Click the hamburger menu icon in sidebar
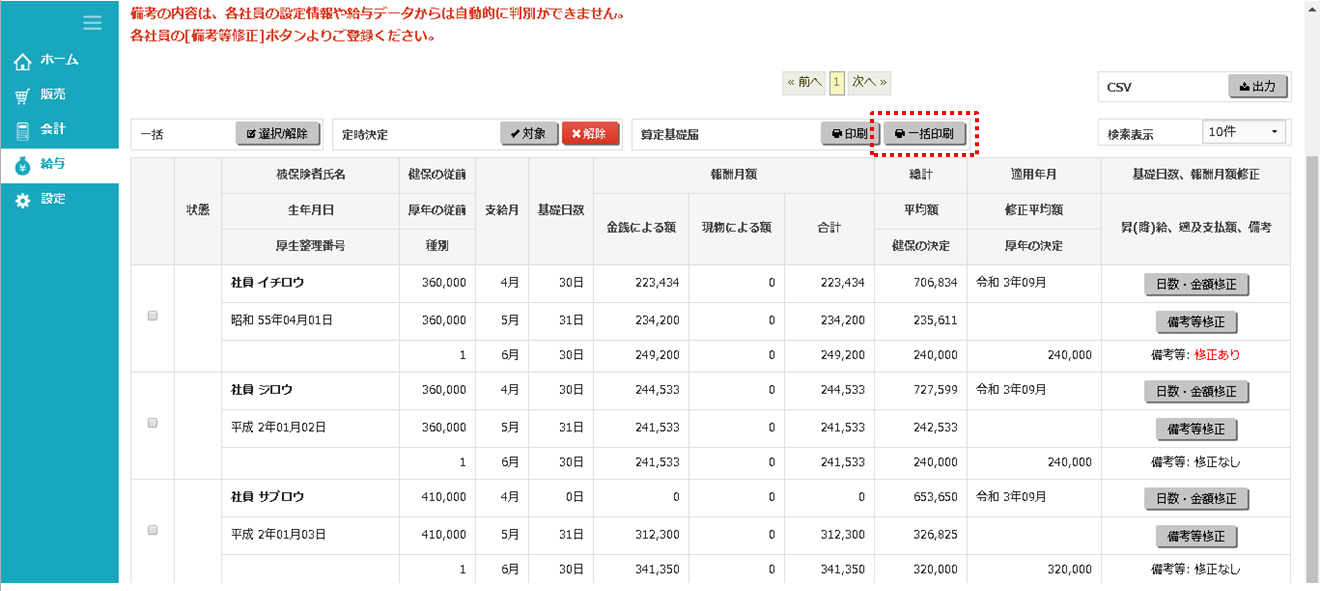The image size is (1324, 591). [92, 23]
